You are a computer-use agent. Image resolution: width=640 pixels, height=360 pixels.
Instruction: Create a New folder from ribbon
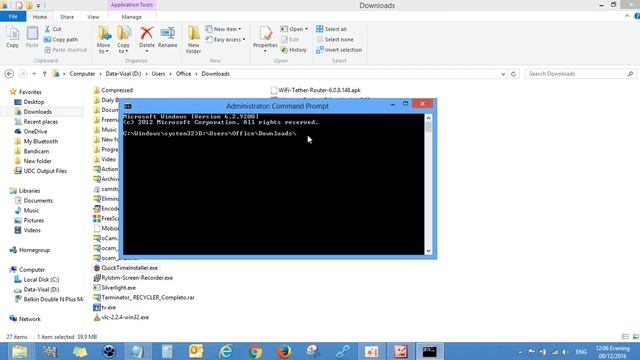point(193,40)
